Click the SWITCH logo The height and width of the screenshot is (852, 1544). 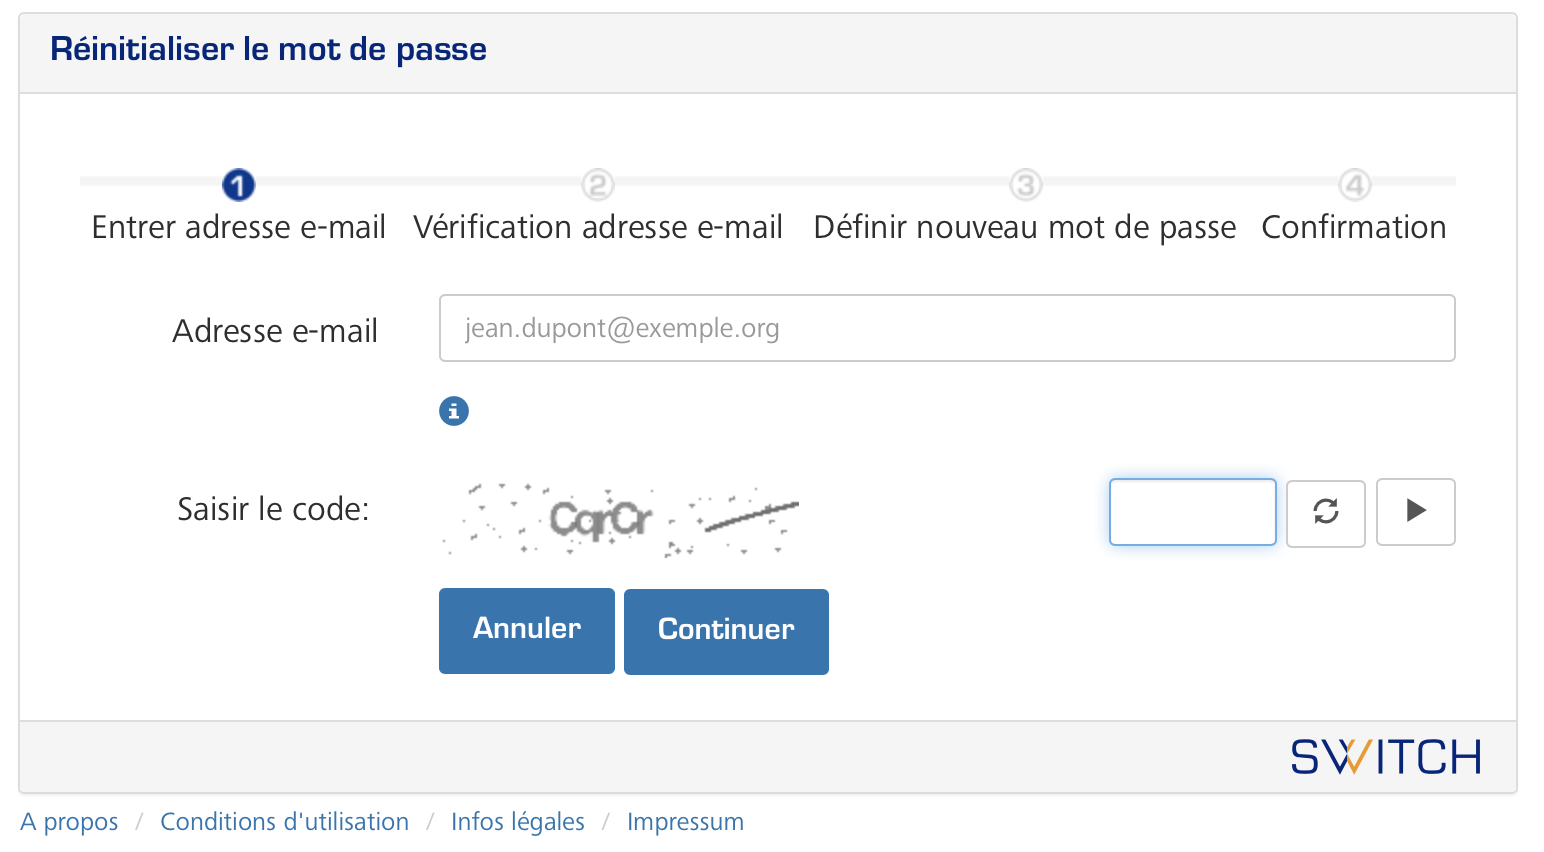(x=1385, y=757)
